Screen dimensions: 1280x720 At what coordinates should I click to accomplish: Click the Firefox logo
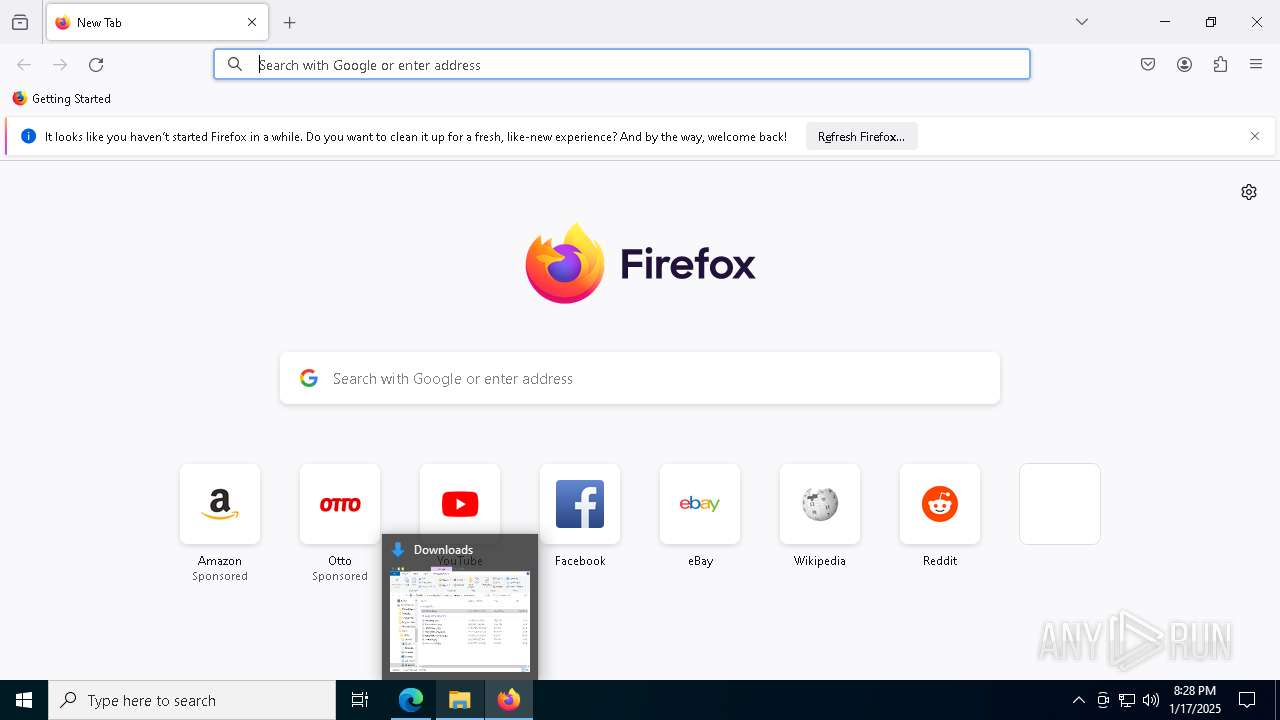click(640, 263)
